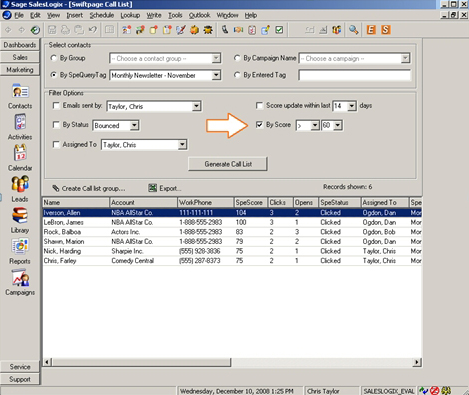Viewport: 469px width, 395px height.
Task: Click the scrollbar left arrow
Action: 48,362
